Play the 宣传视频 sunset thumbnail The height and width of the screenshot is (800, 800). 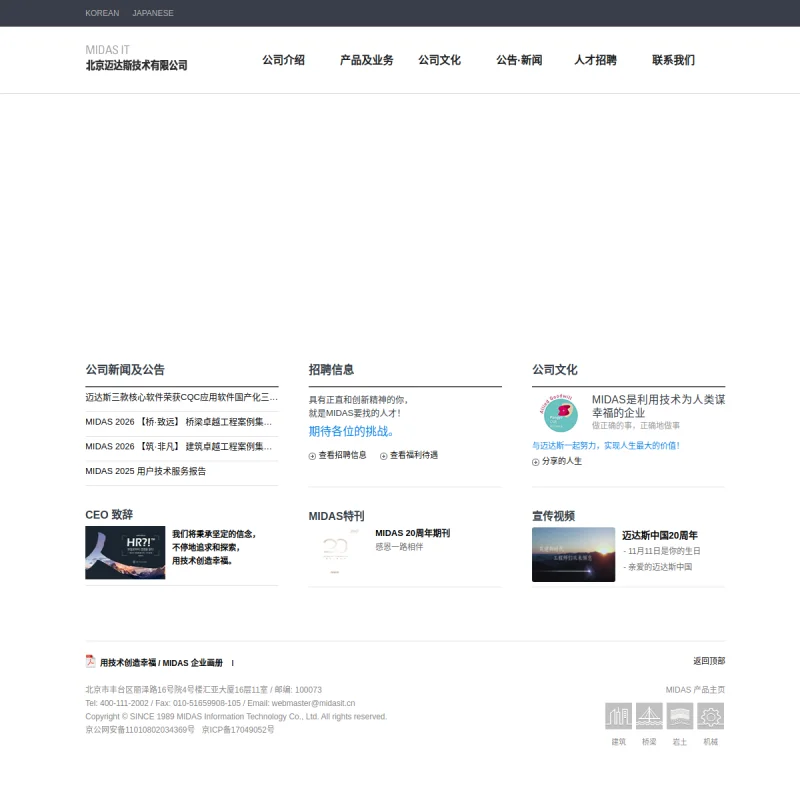pyautogui.click(x=573, y=555)
